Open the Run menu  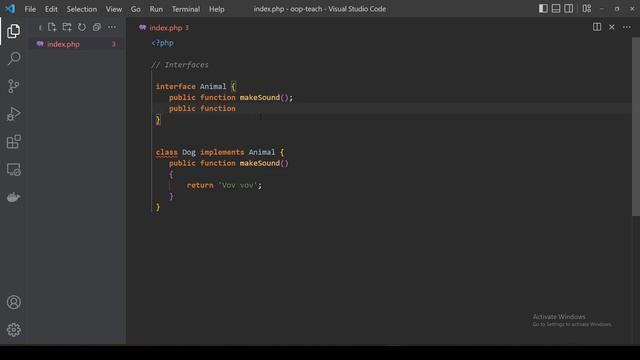pyautogui.click(x=156, y=9)
